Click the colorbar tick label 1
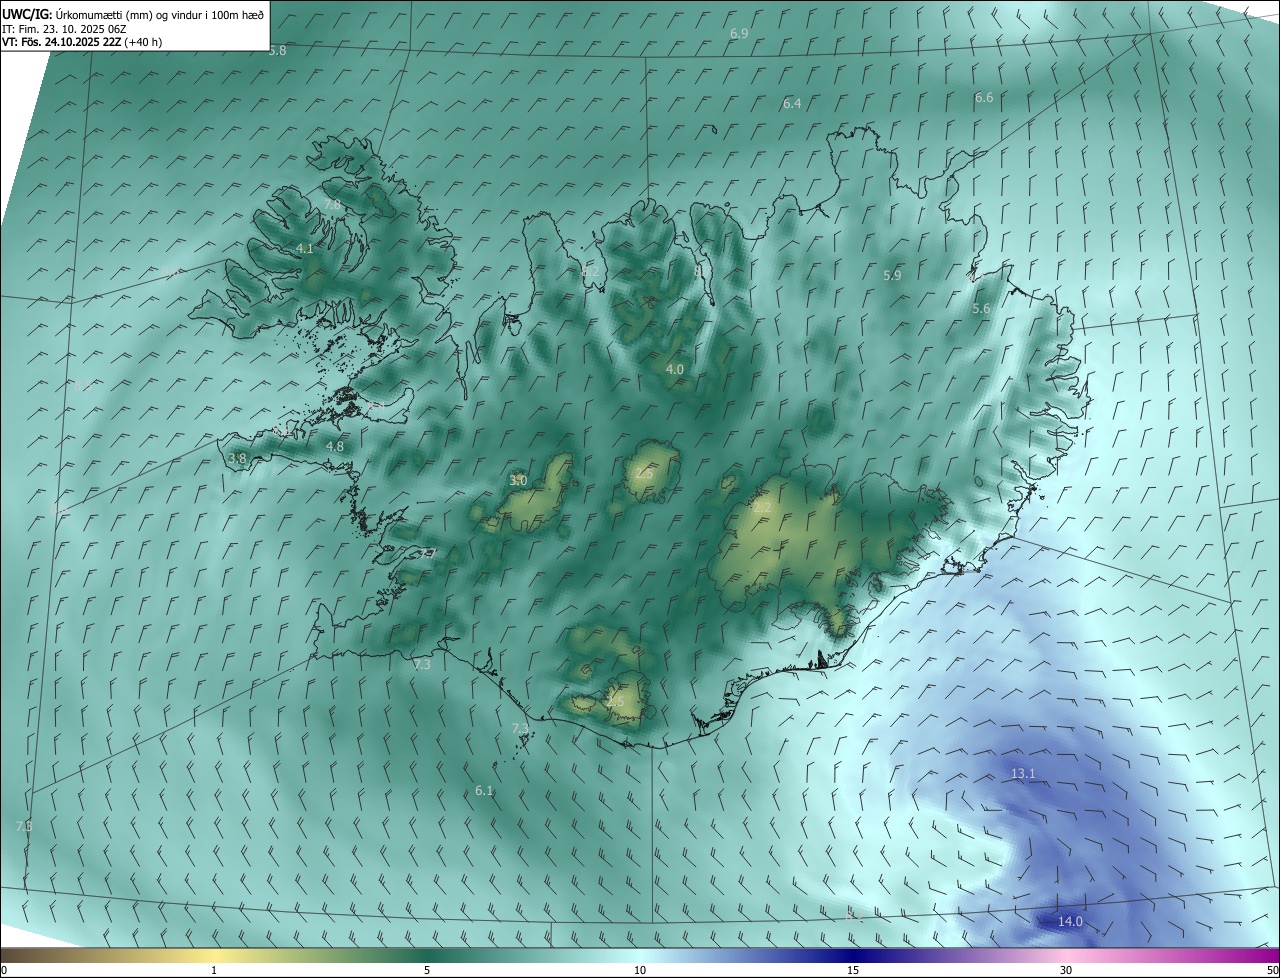 pyautogui.click(x=214, y=971)
